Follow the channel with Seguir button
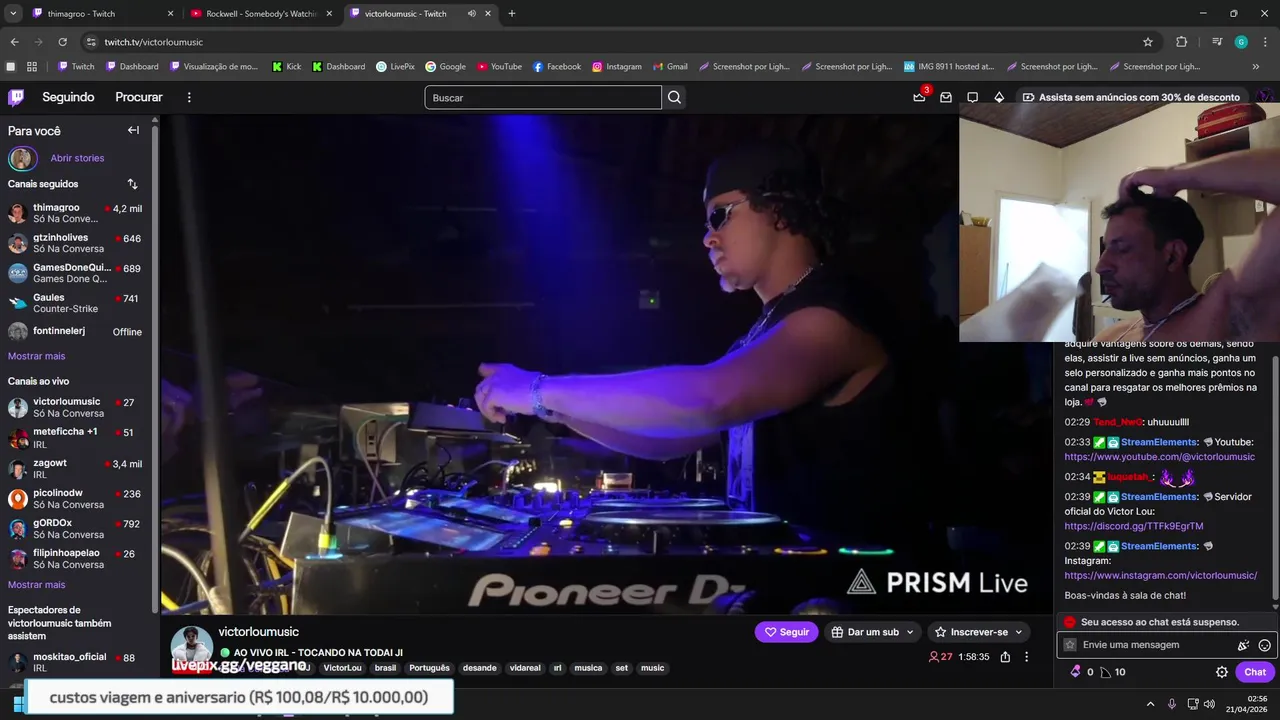 pyautogui.click(x=786, y=632)
